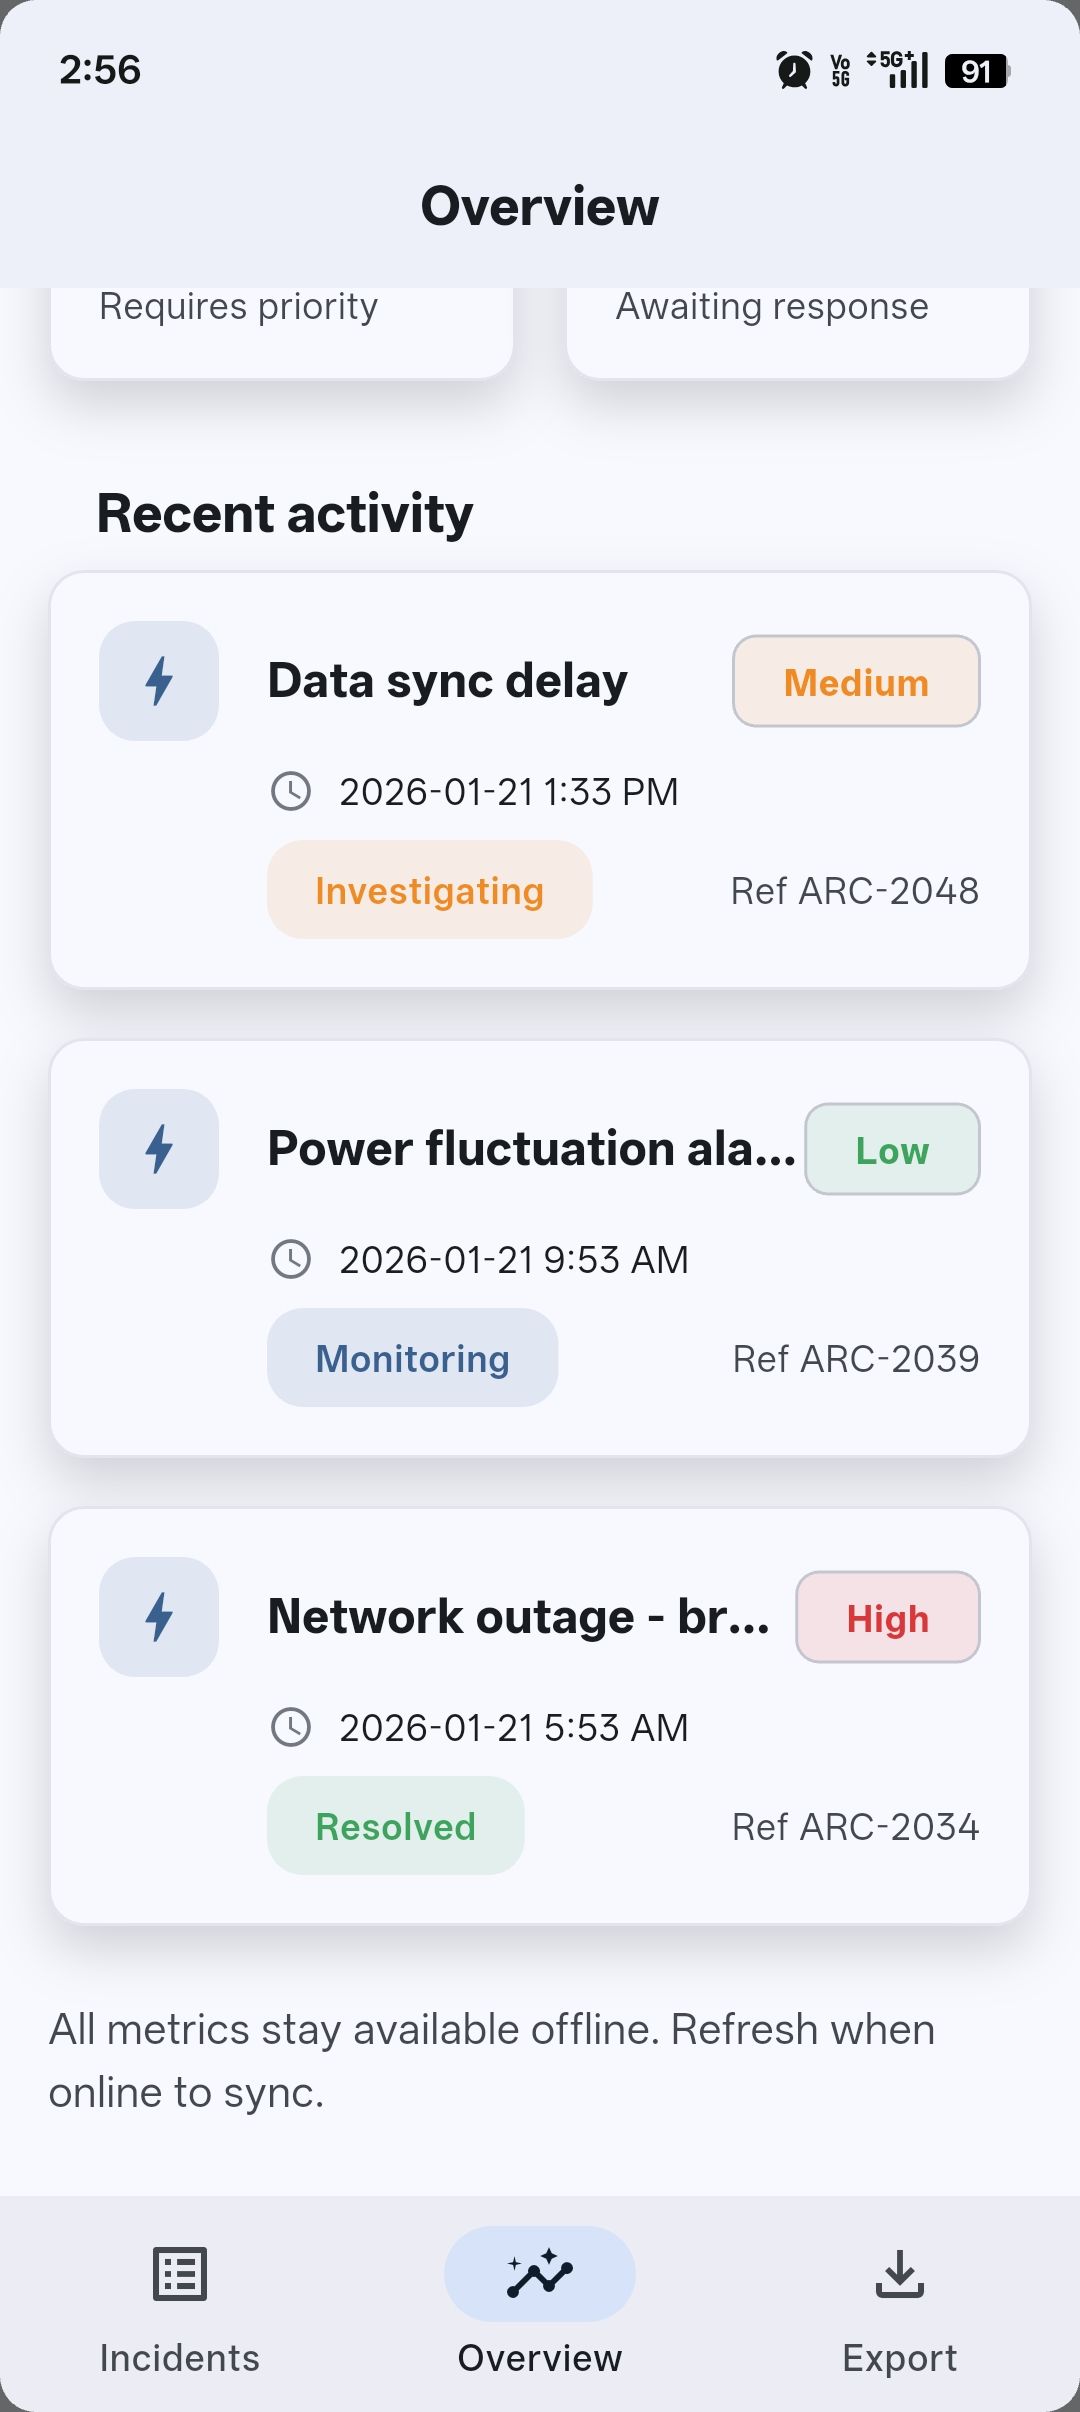Tap the Network outage lightning icon
1080x2412 pixels.
pyautogui.click(x=159, y=1617)
